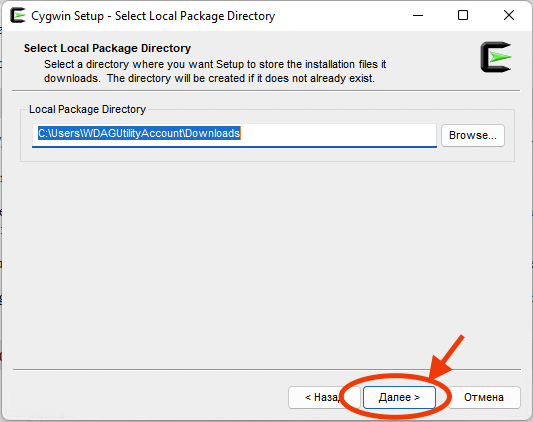Click the window title 'Cygwin Setup - Select Local Package Directory'

(x=153, y=16)
